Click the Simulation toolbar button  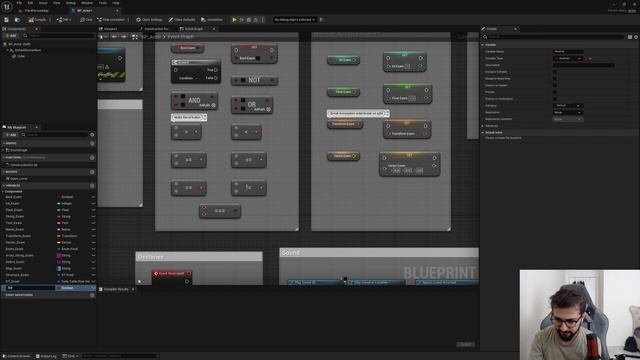coord(212,20)
